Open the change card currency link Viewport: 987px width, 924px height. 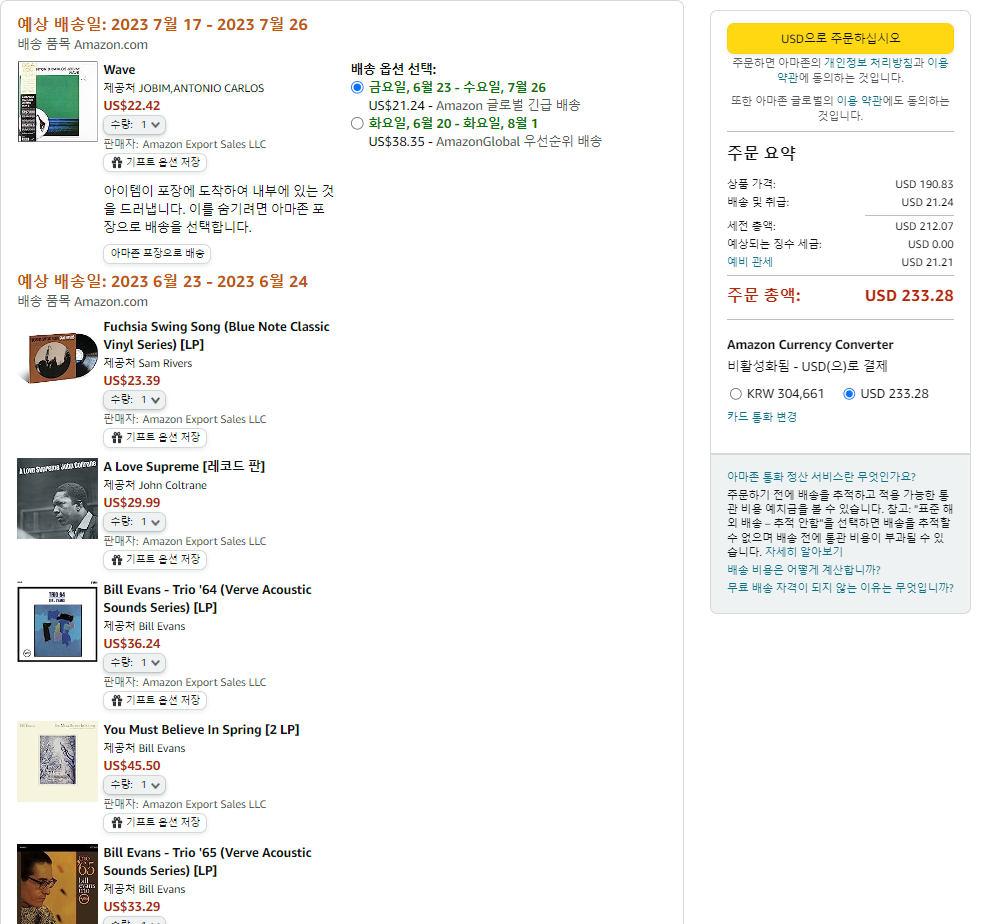tap(761, 417)
